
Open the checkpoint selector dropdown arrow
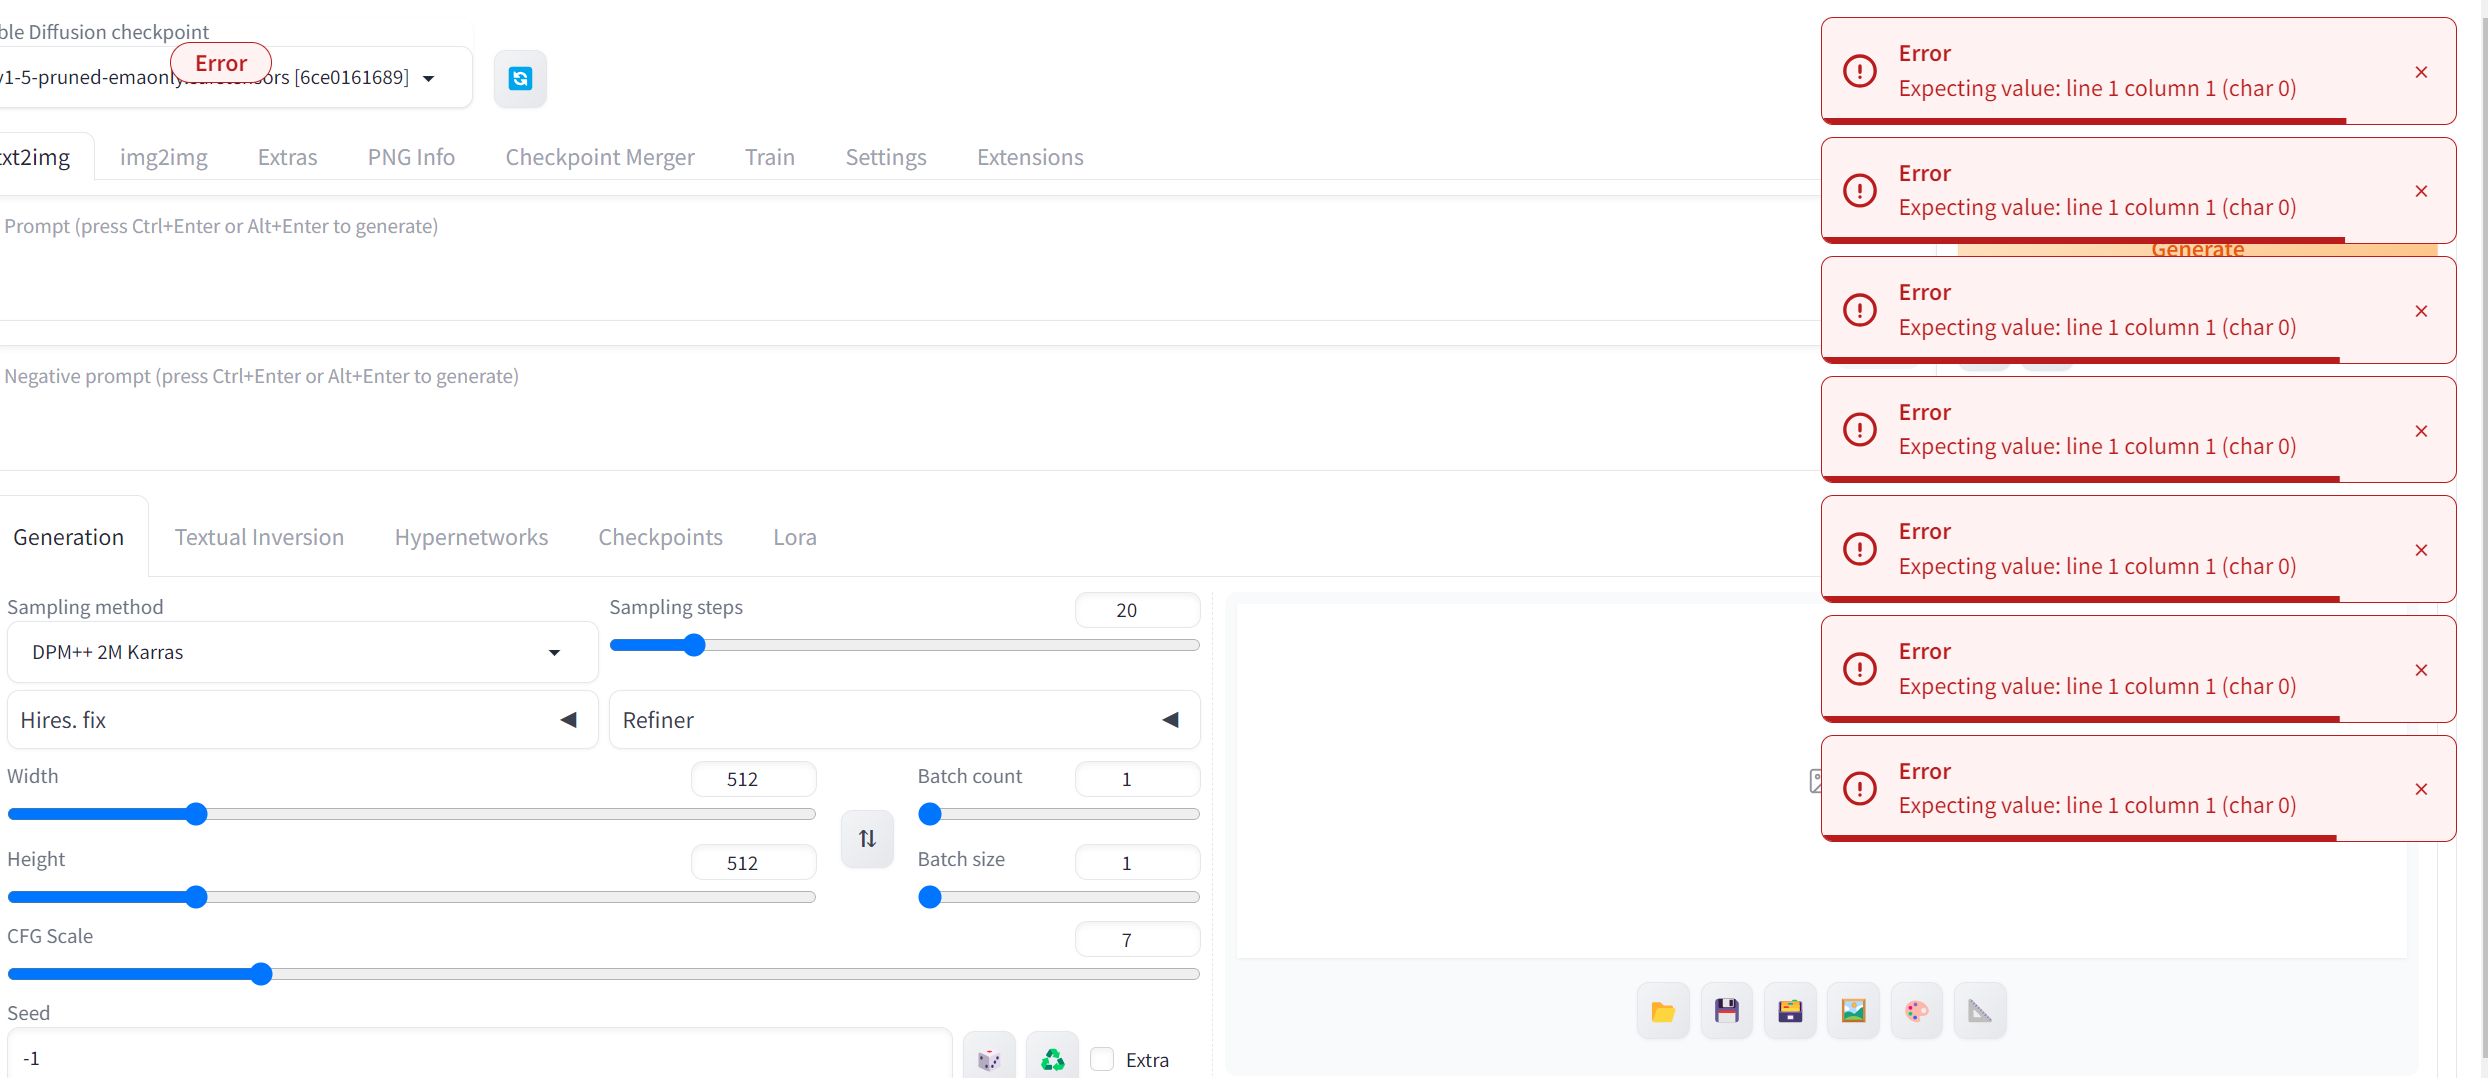429,78
